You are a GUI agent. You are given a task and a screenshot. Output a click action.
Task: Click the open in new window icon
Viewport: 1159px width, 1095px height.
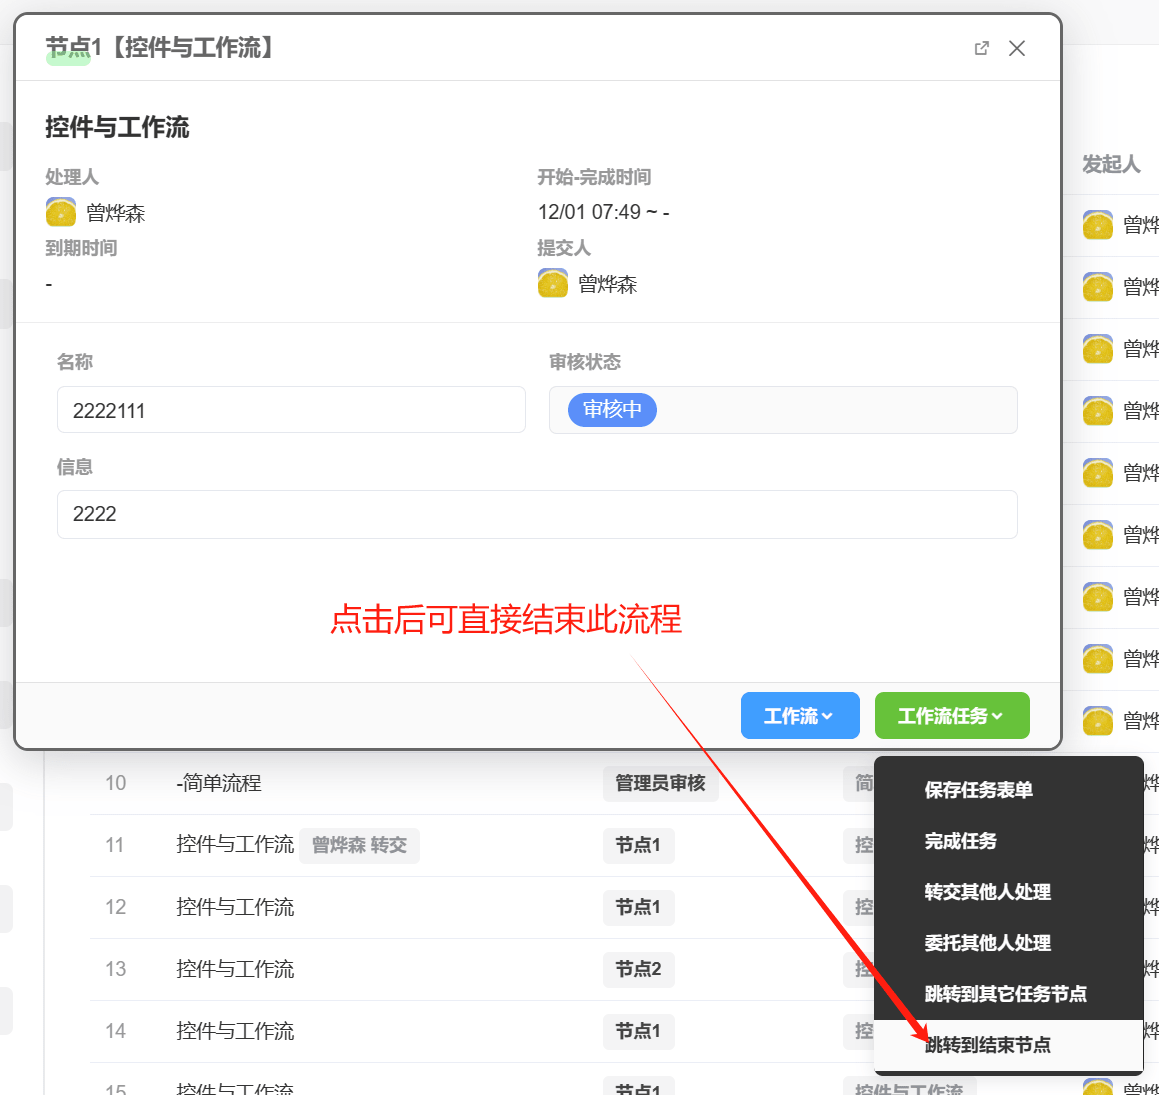click(x=981, y=48)
